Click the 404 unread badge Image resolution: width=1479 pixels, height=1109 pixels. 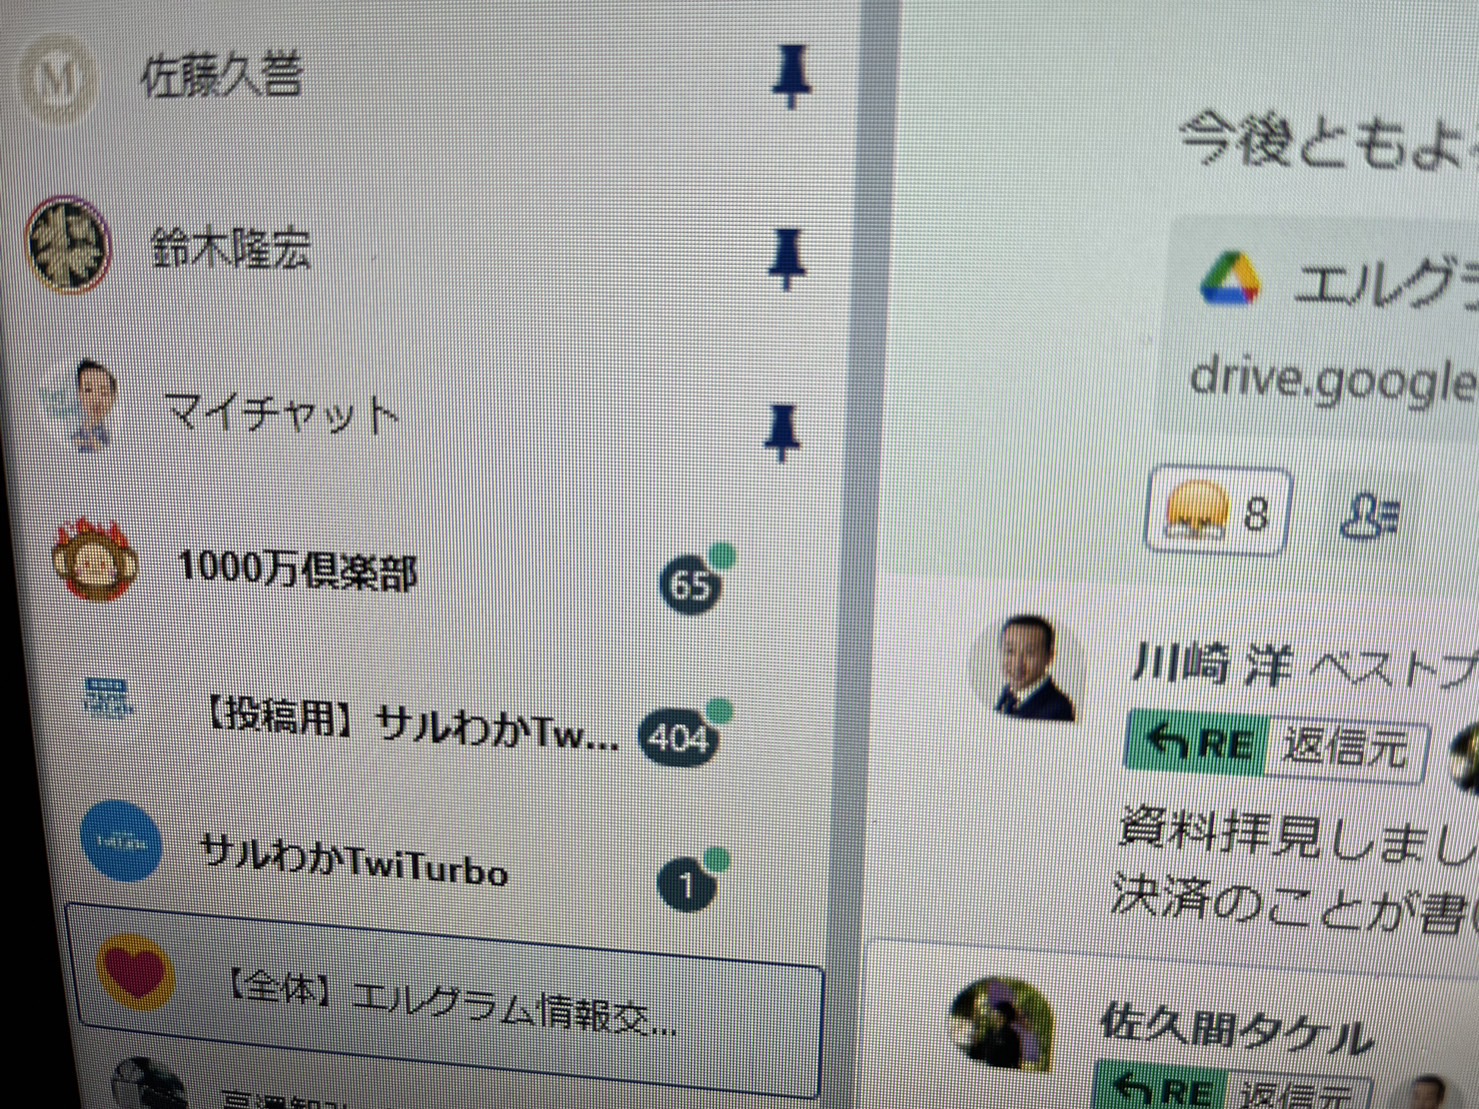[679, 738]
